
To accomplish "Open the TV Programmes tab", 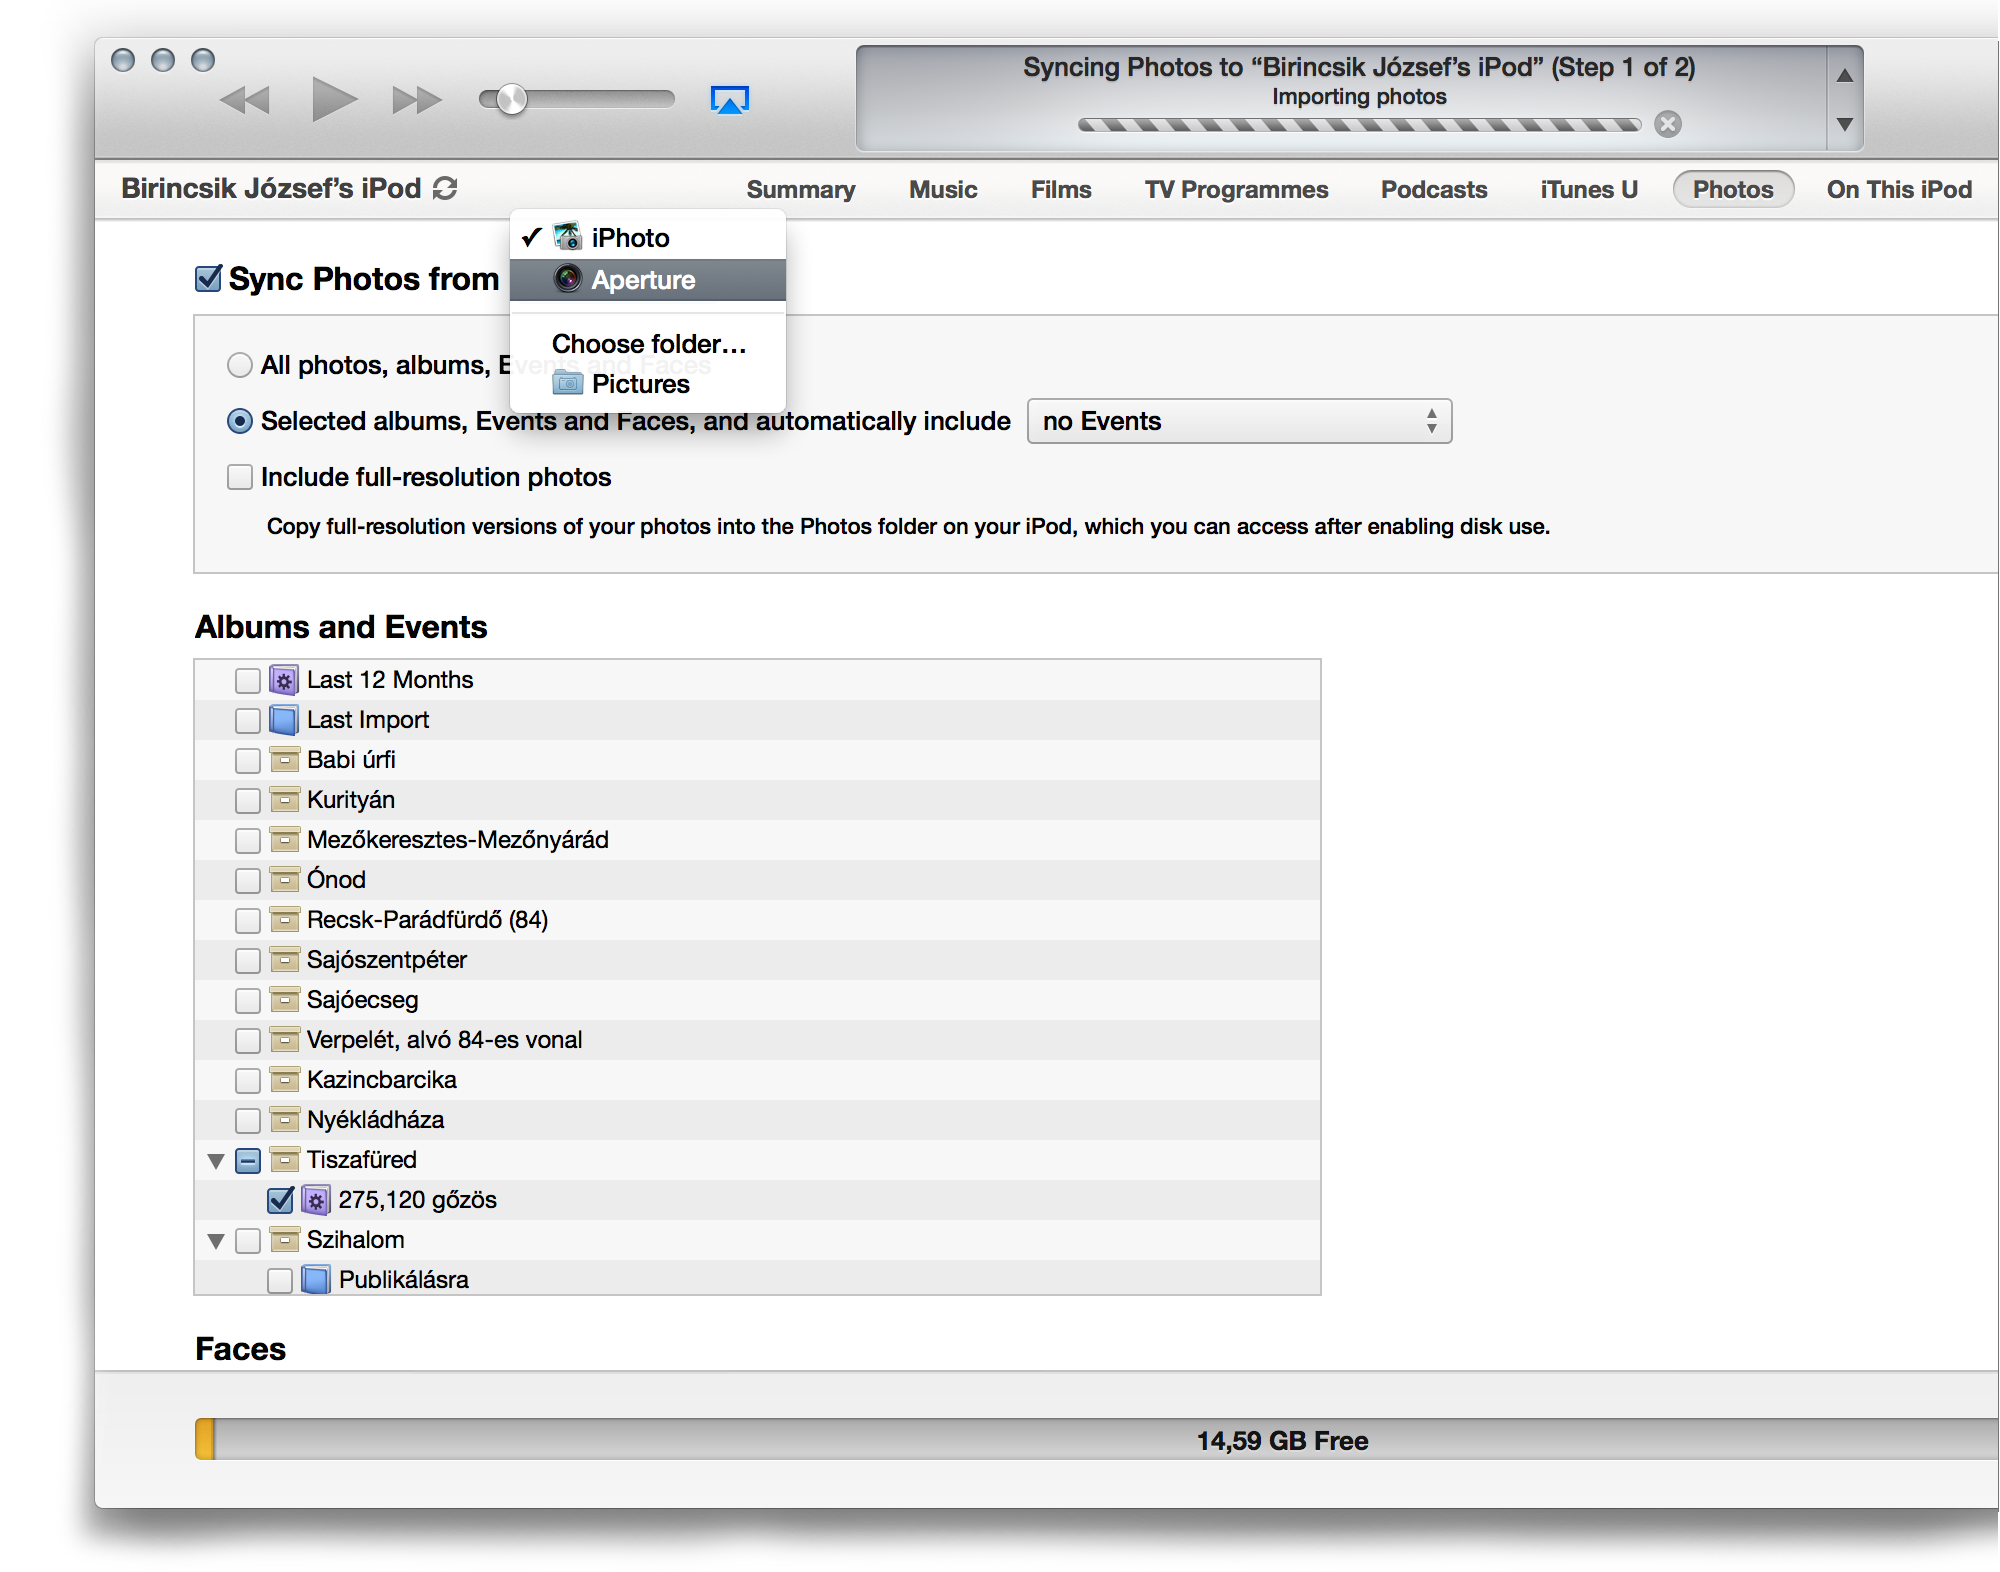I will 1236,190.
